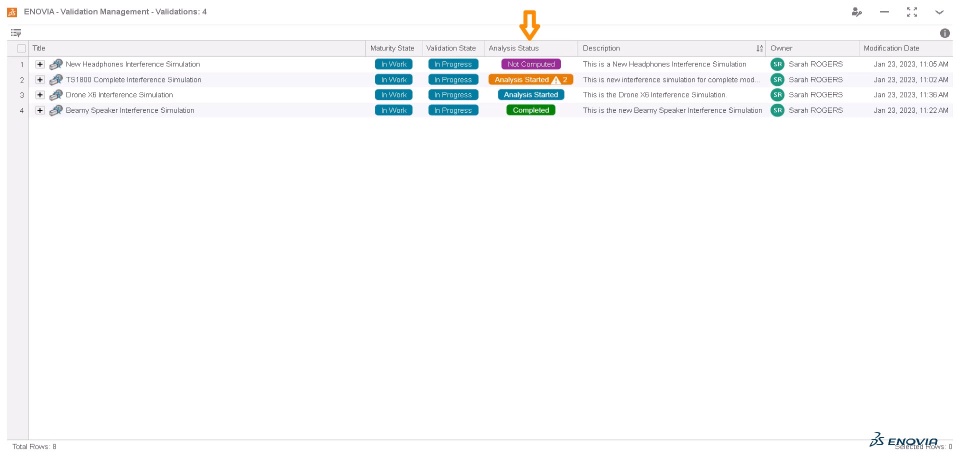Click the Description column sort icon
The image size is (960, 459).
pos(759,48)
